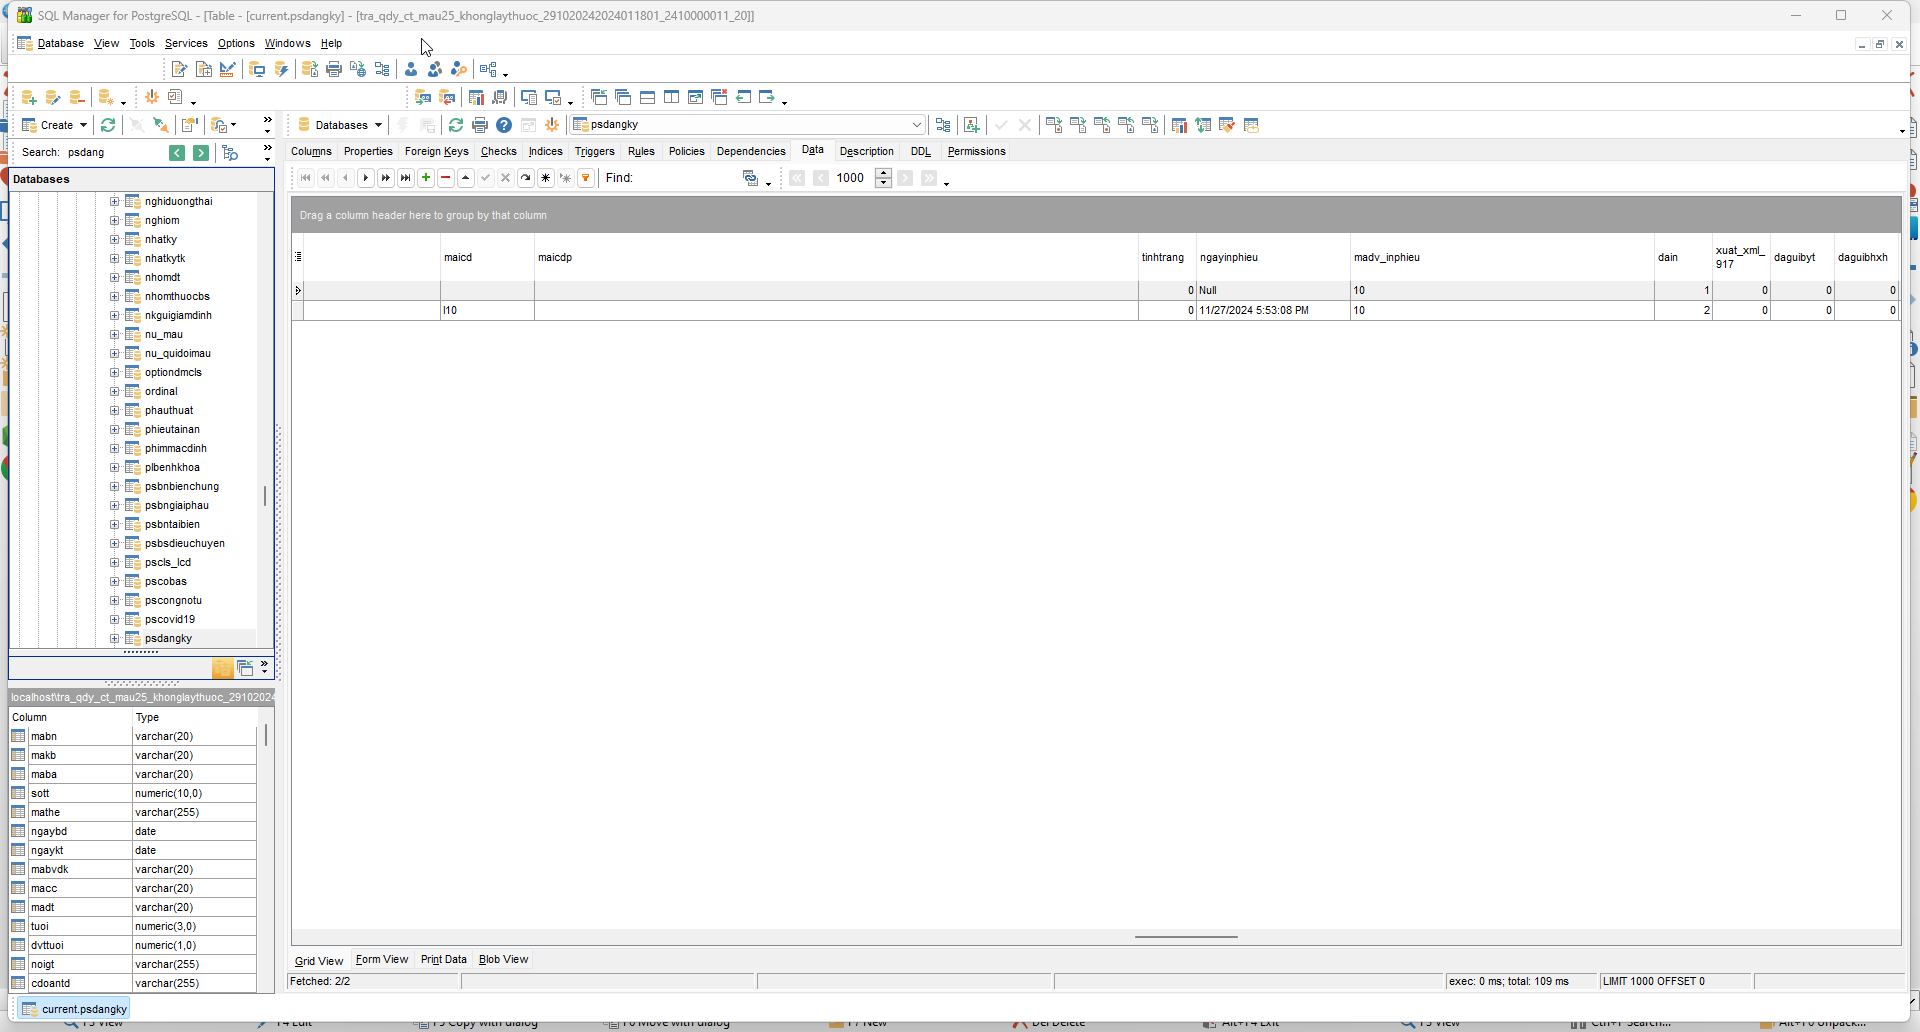Go to the last record in navigator
1920x1032 pixels.
pyautogui.click(x=406, y=178)
